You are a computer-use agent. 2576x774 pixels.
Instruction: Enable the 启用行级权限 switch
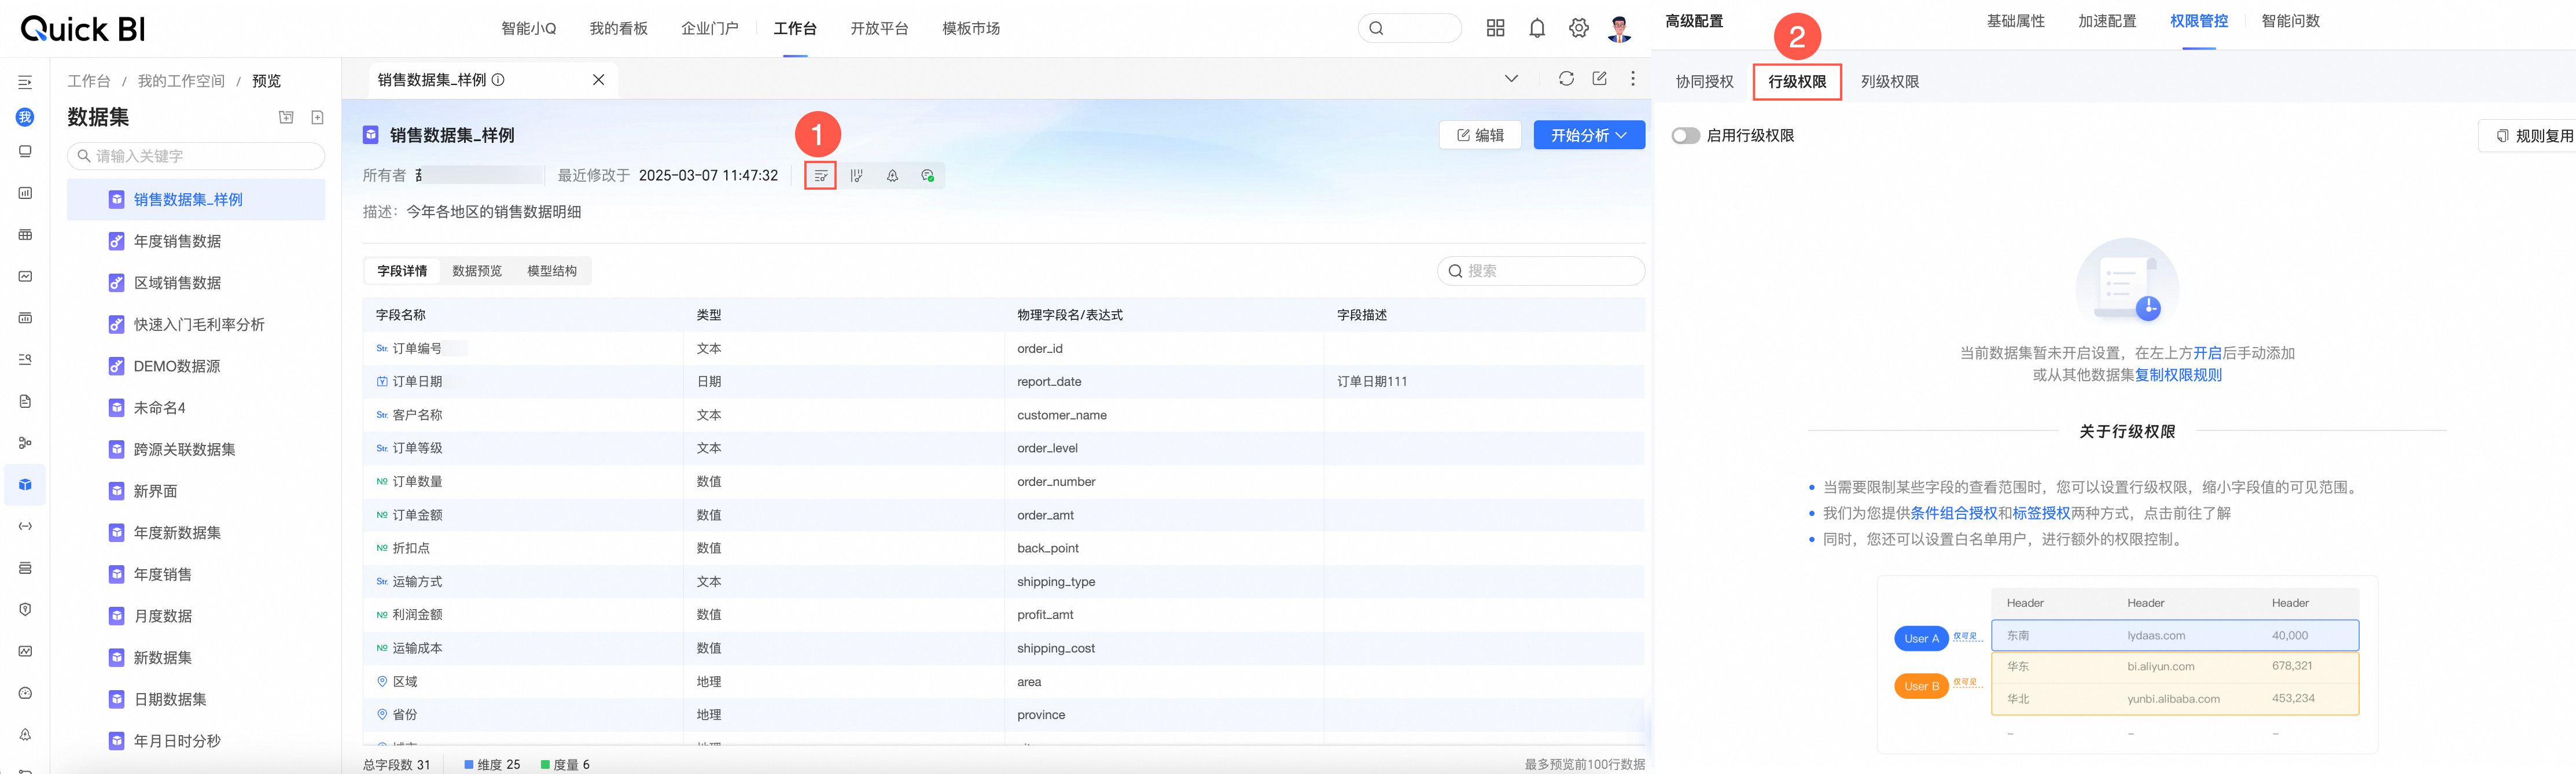1685,136
